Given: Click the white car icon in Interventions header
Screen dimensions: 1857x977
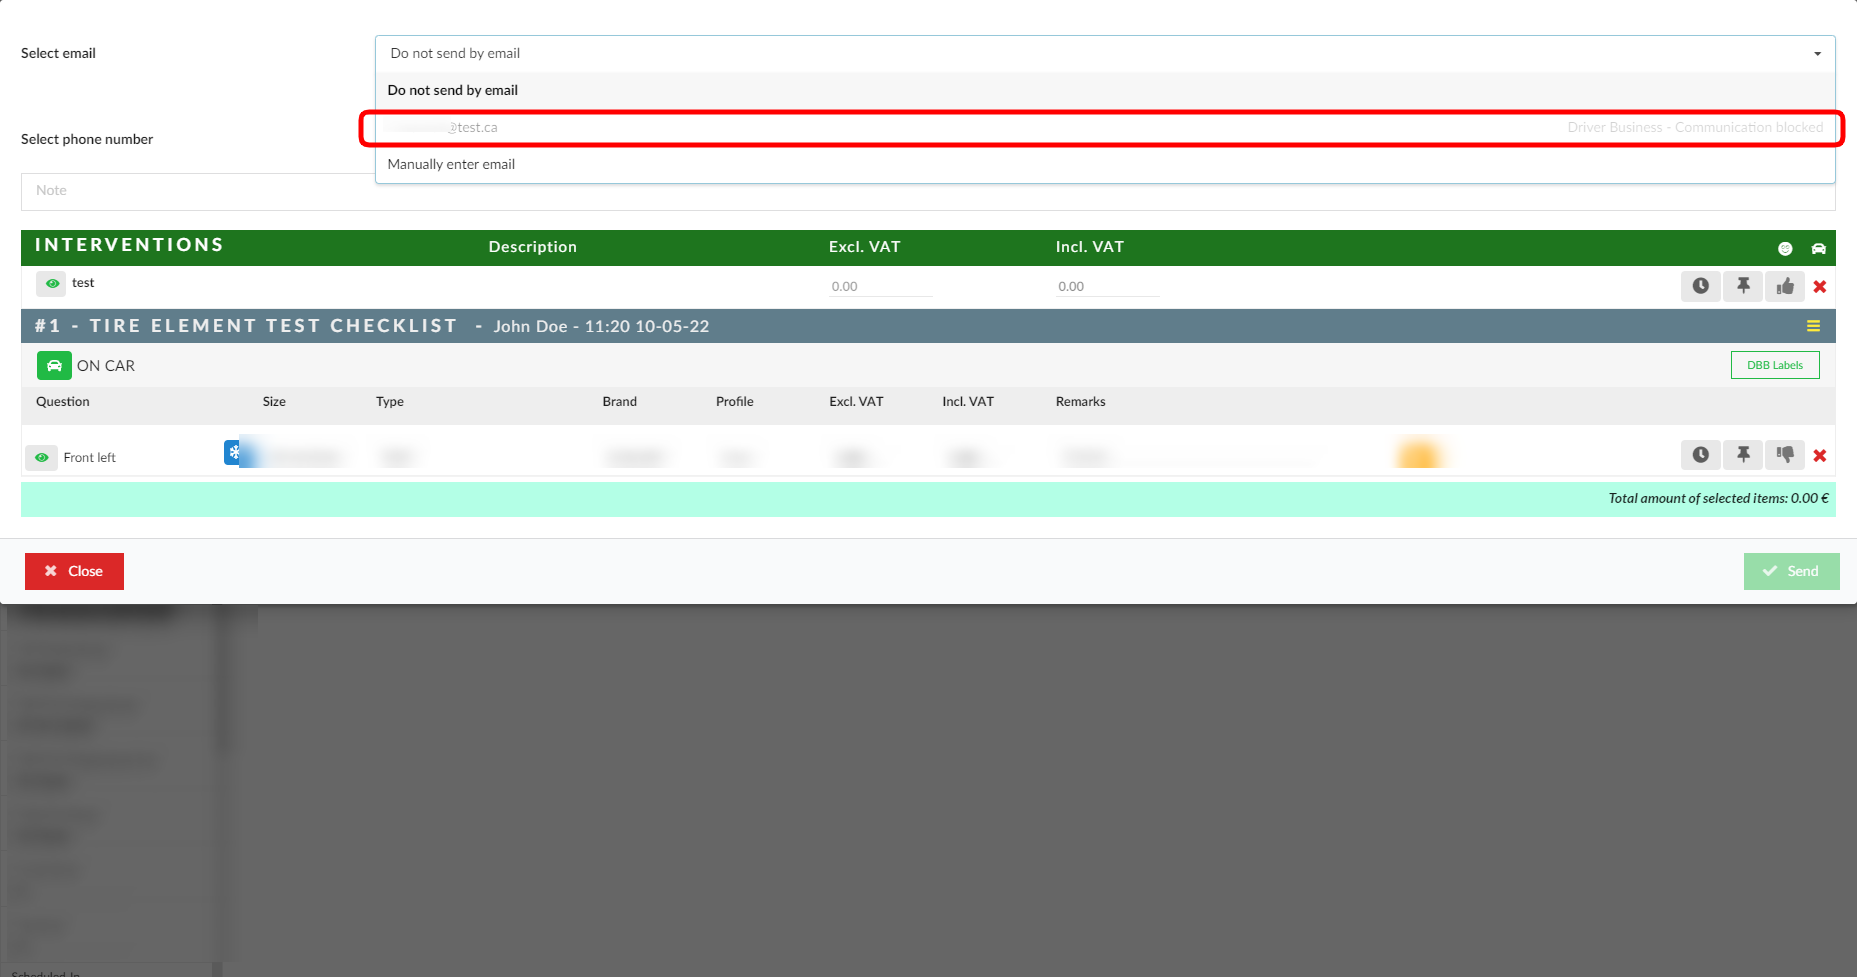Looking at the screenshot, I should [1818, 248].
